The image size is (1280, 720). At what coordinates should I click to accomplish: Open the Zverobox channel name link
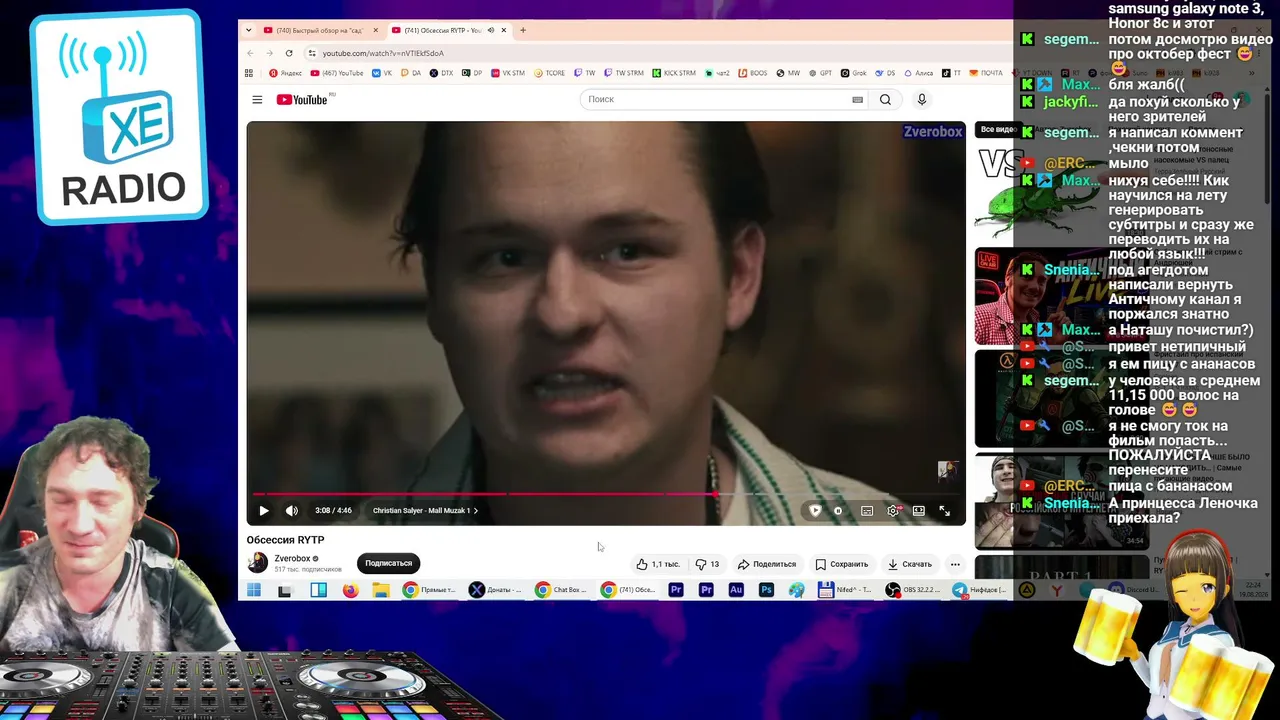tap(292, 558)
